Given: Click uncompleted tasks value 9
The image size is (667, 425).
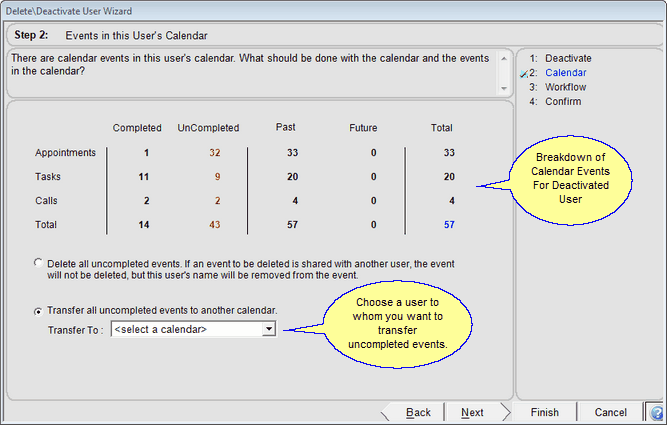Looking at the screenshot, I should click(217, 177).
